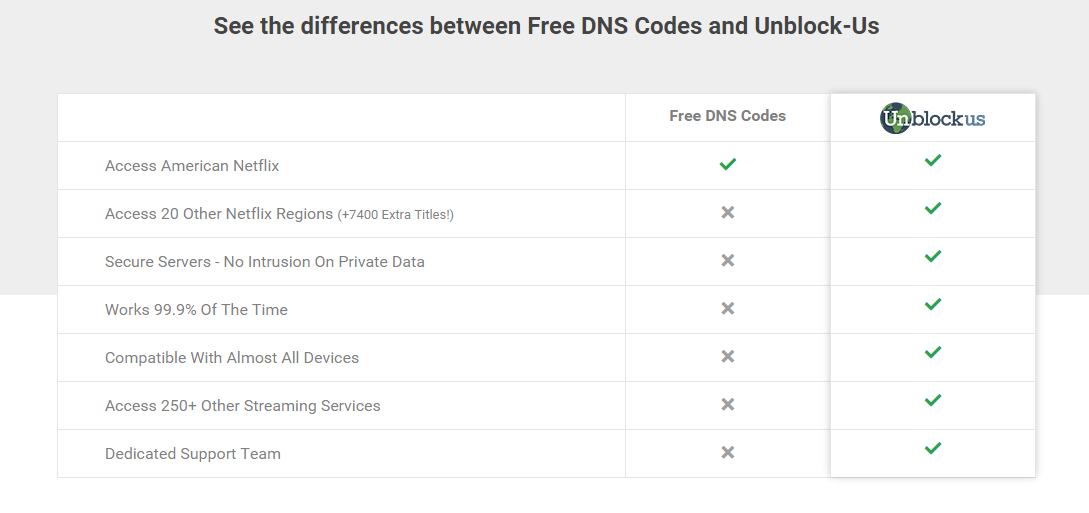Click Unblock-Us checkmark for American Netflix row

coord(933,160)
